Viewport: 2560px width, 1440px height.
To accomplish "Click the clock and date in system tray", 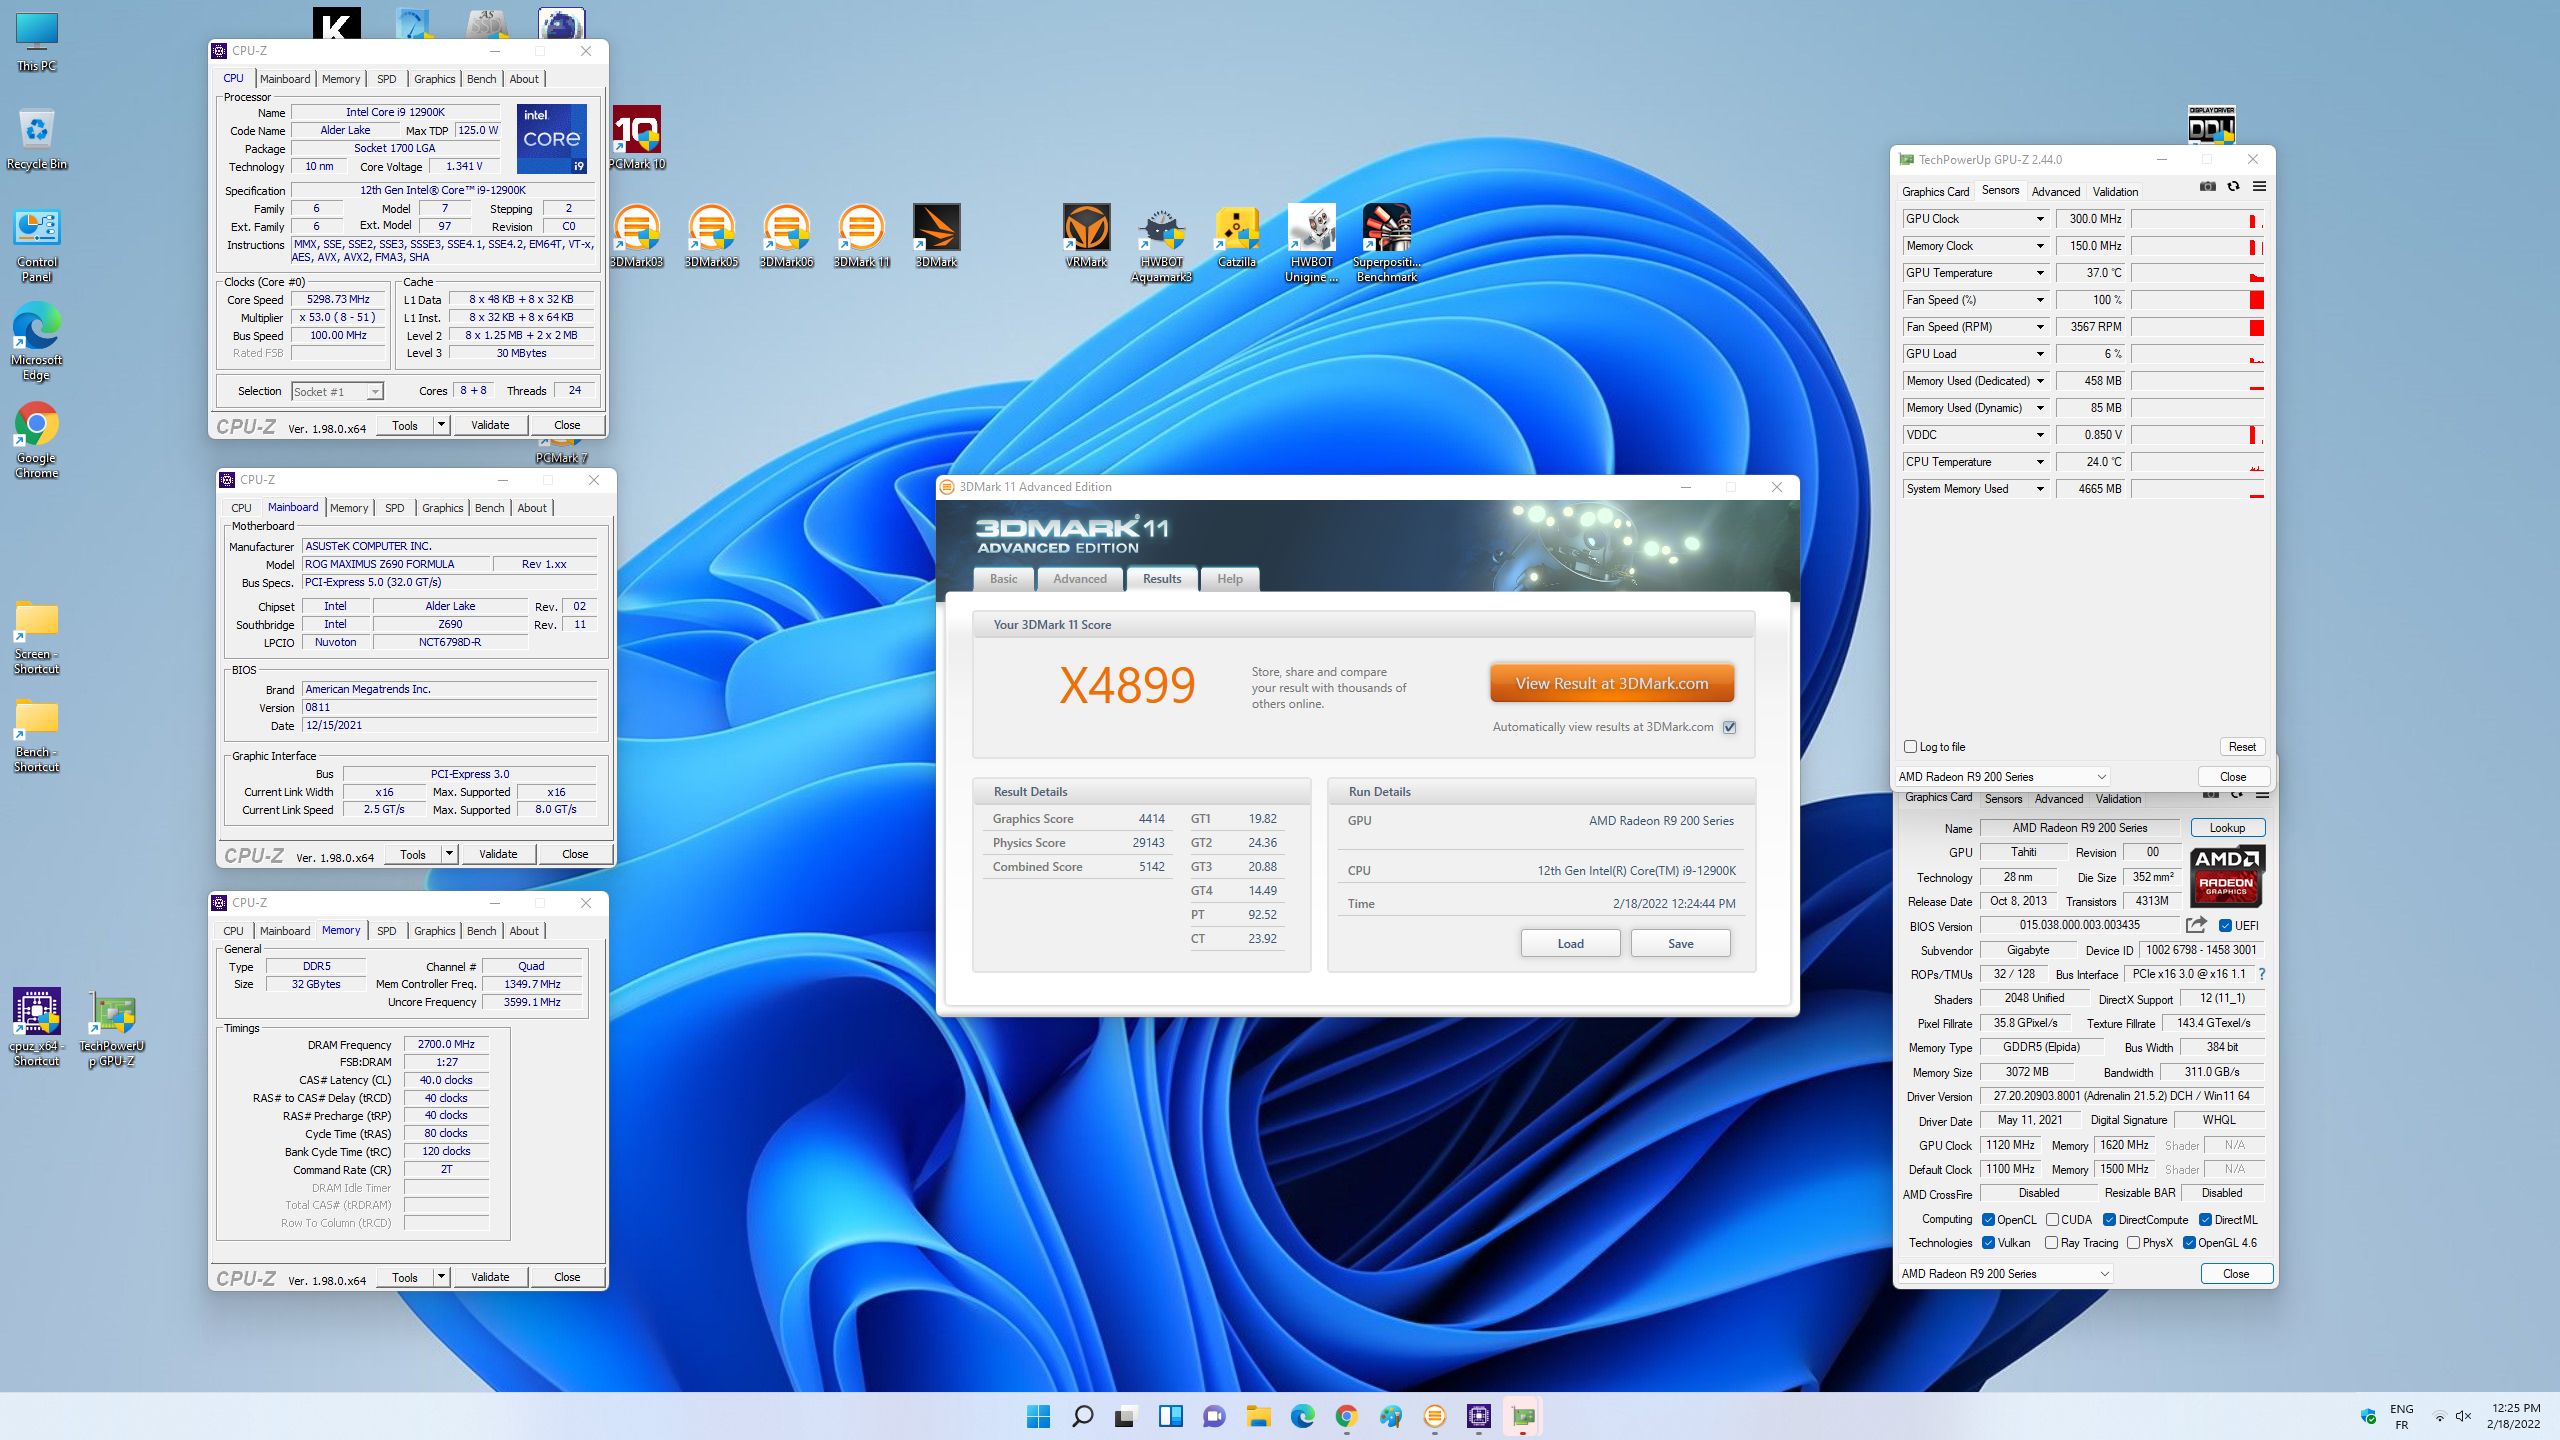I will (2516, 1416).
